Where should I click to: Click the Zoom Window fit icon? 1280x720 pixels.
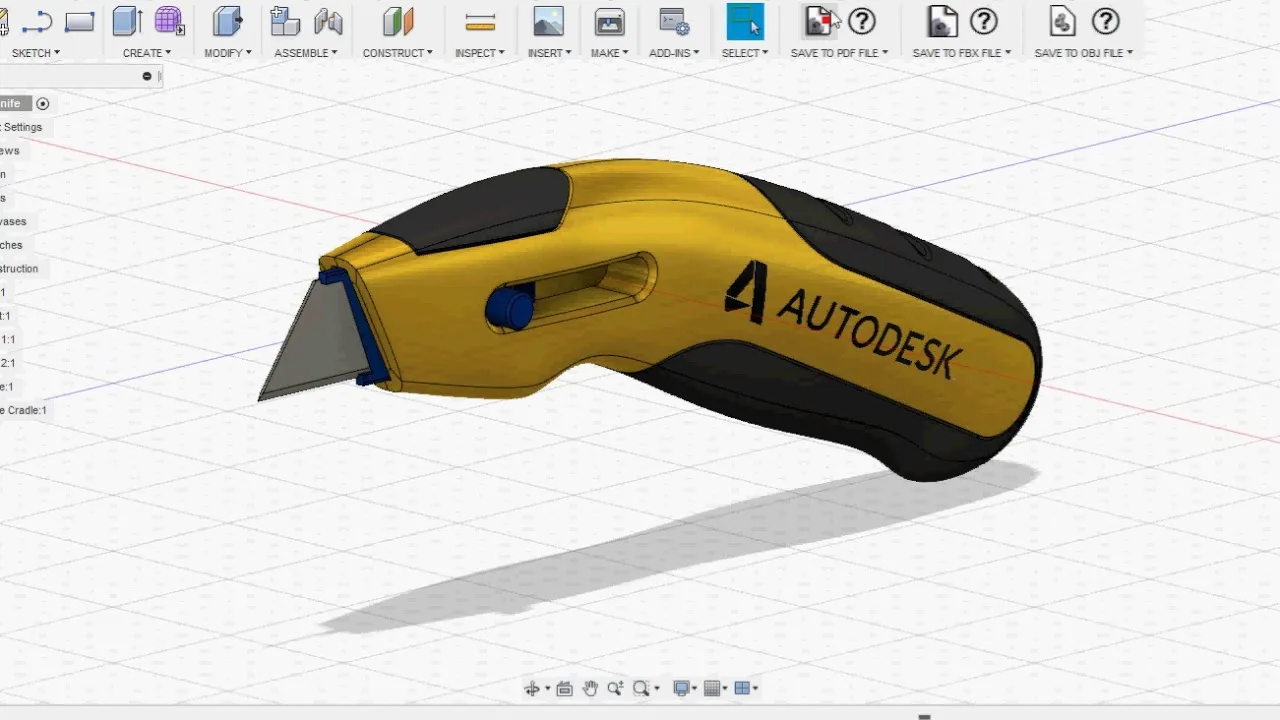(641, 688)
